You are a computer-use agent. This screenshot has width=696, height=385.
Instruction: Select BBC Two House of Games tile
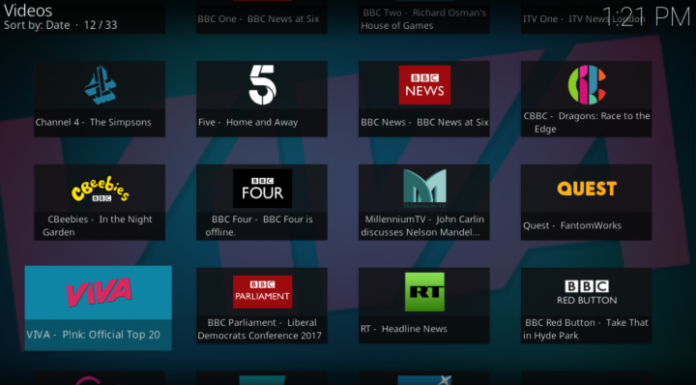pyautogui.click(x=424, y=16)
